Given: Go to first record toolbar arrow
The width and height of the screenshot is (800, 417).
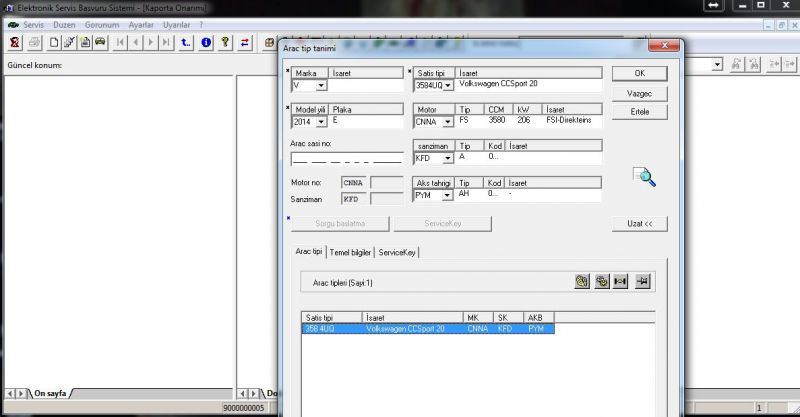Looking at the screenshot, I should click(x=120, y=42).
